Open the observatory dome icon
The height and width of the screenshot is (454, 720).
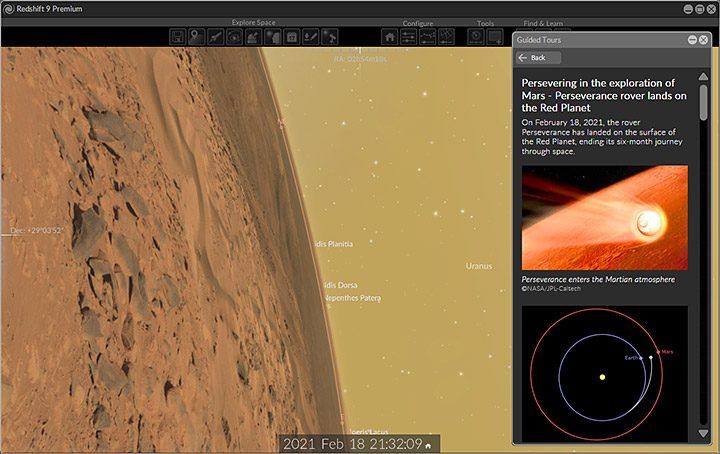pos(253,37)
